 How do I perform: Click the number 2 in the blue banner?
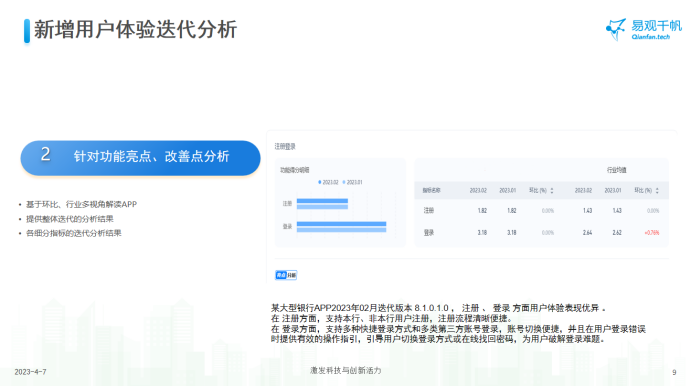point(45,154)
